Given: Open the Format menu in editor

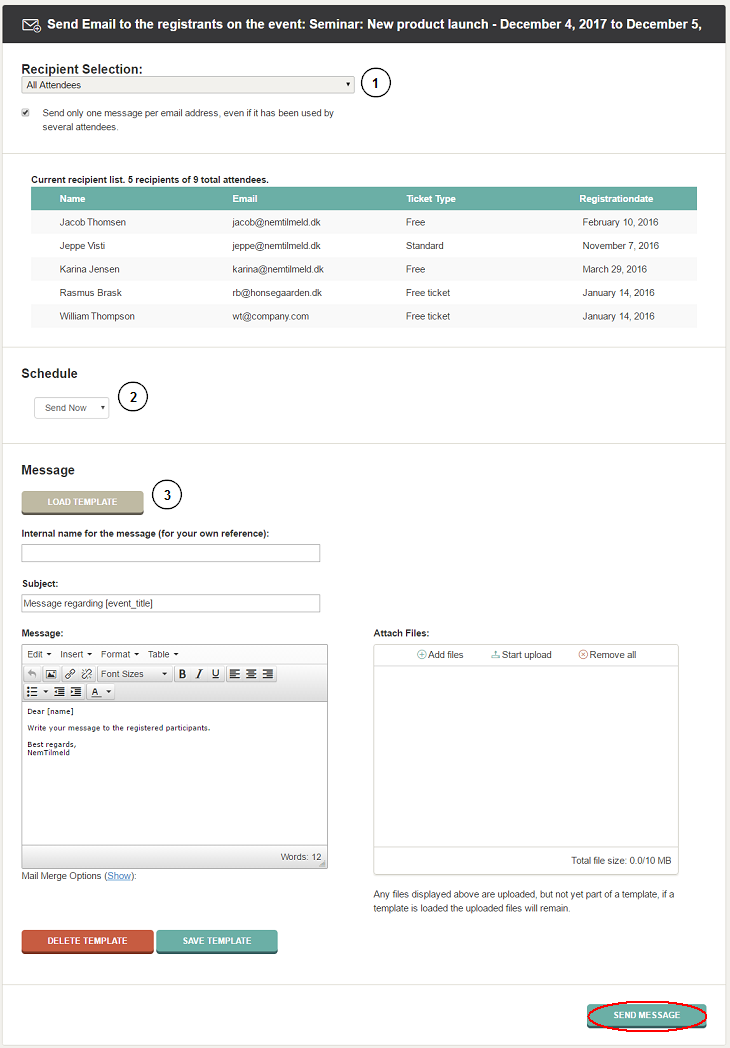Looking at the screenshot, I should pyautogui.click(x=120, y=654).
